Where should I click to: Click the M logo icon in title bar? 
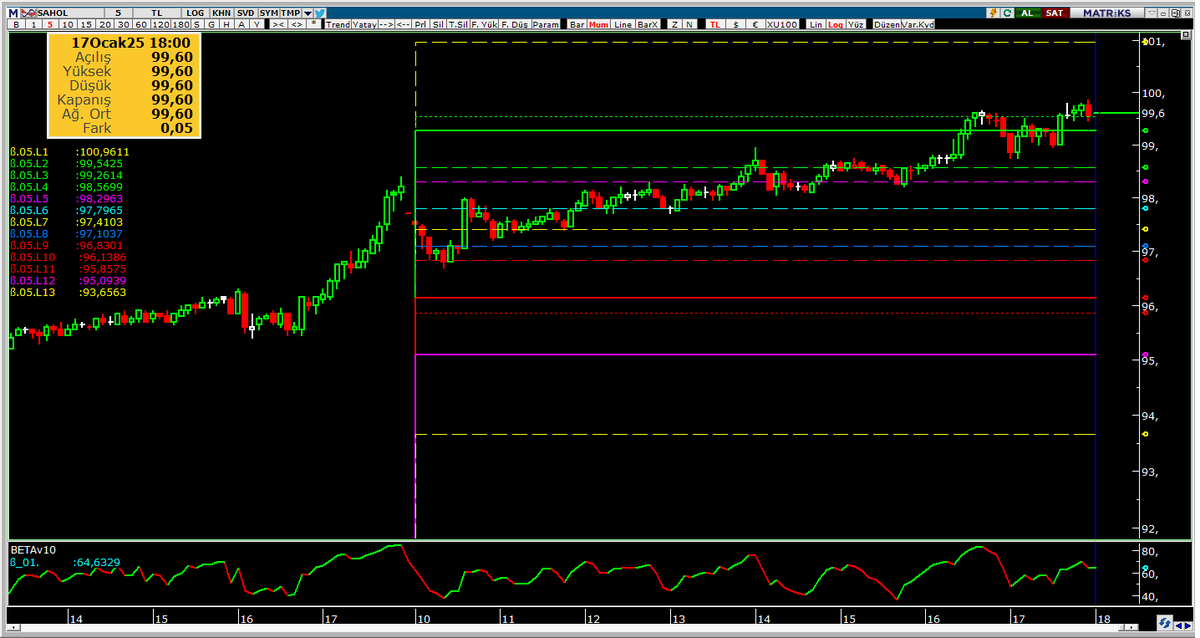13,13
